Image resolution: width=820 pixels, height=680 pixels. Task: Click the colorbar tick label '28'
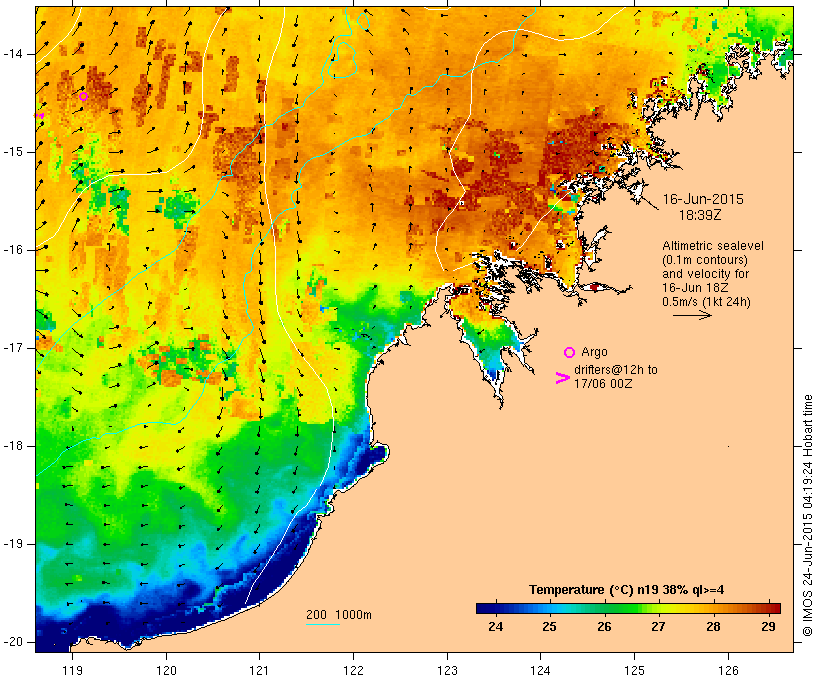coord(713,627)
